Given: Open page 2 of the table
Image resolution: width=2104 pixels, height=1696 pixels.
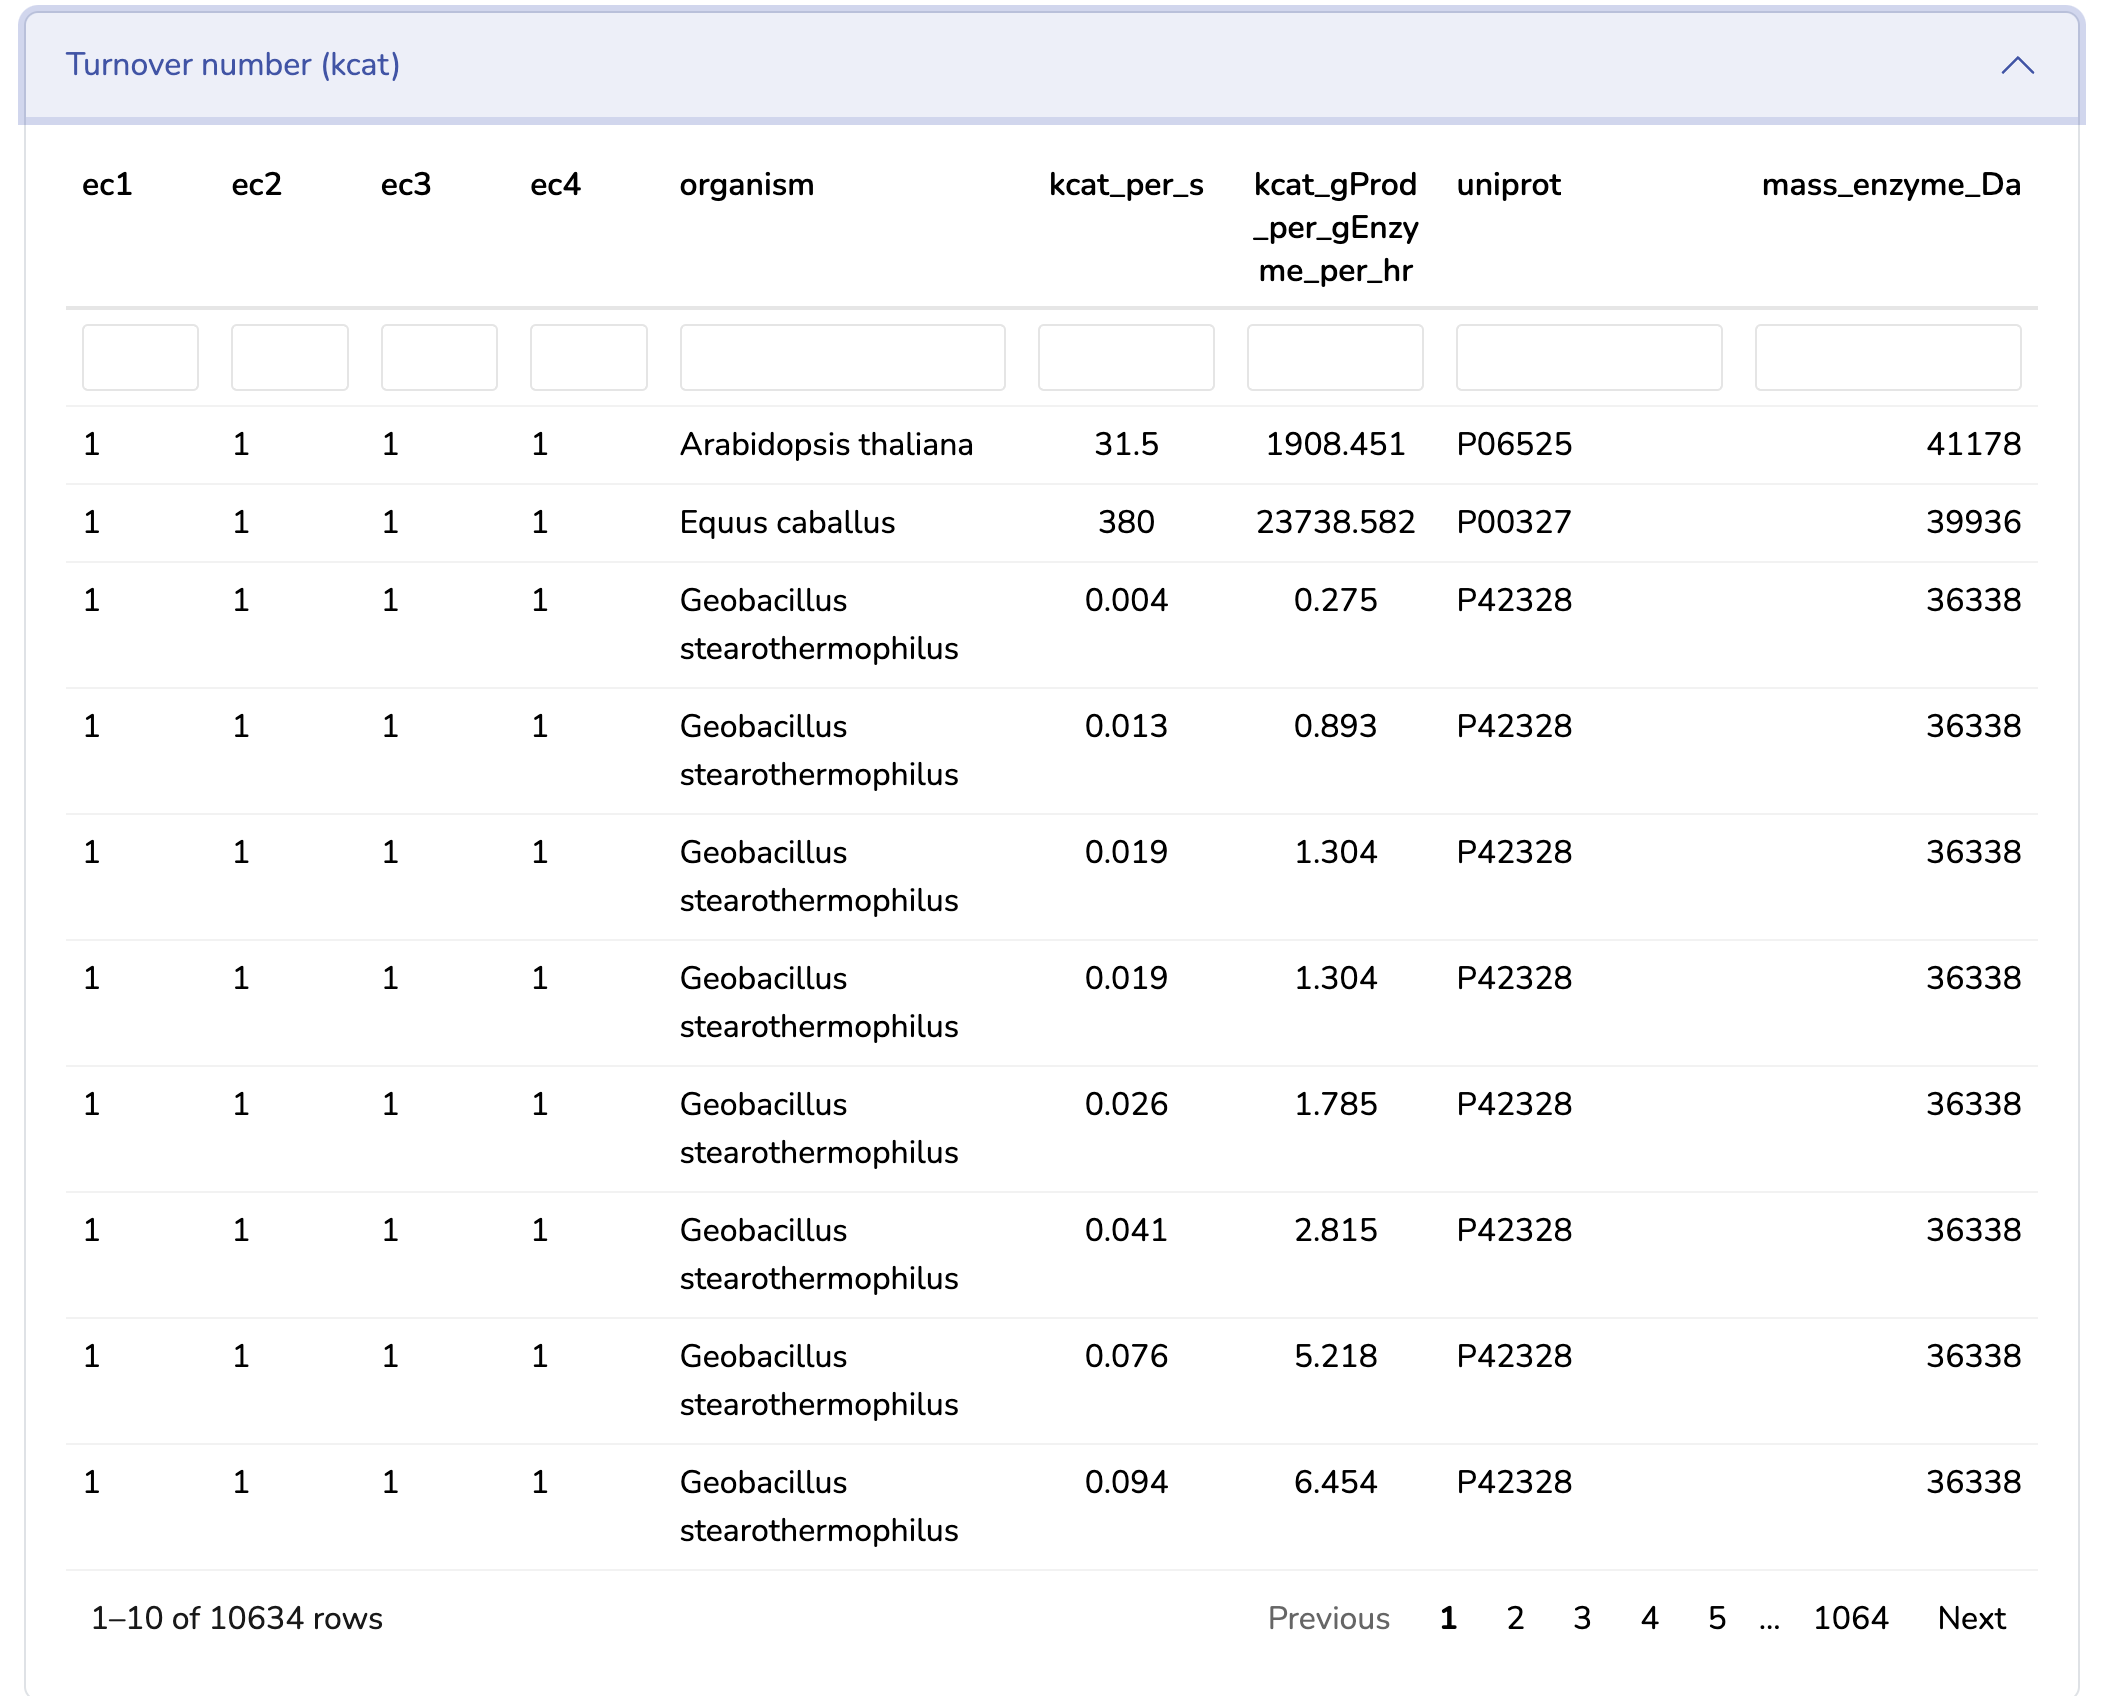Looking at the screenshot, I should coord(1514,1618).
